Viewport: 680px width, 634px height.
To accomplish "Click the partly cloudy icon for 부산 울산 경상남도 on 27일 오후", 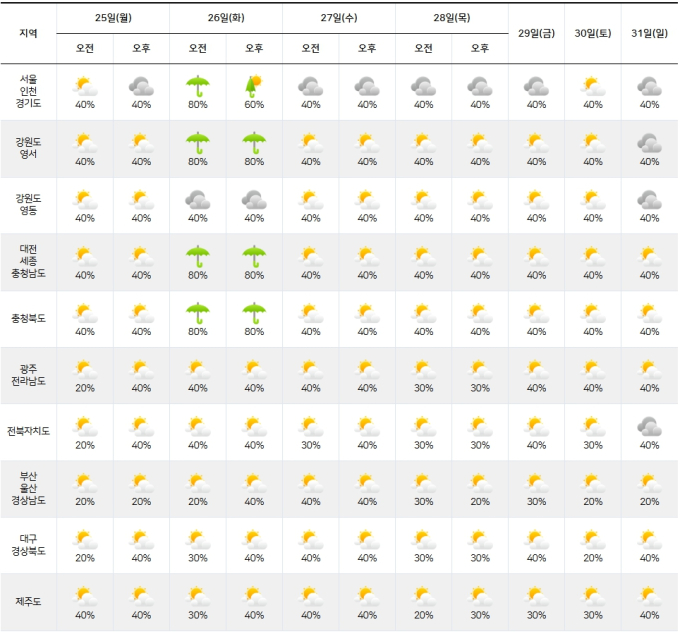I will (367, 483).
